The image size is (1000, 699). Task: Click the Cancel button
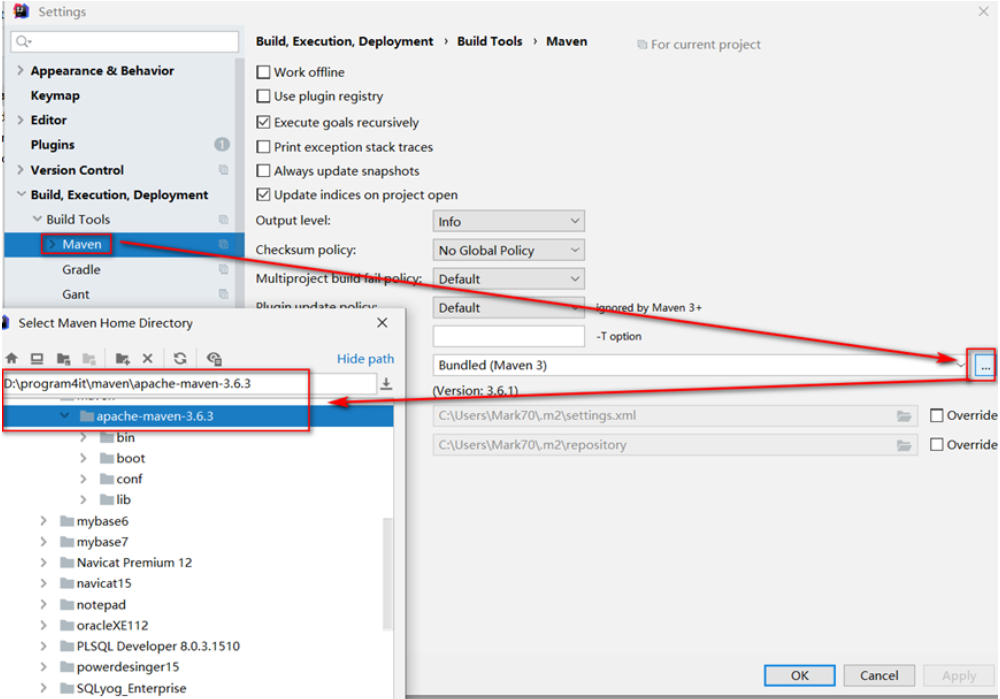click(x=879, y=675)
